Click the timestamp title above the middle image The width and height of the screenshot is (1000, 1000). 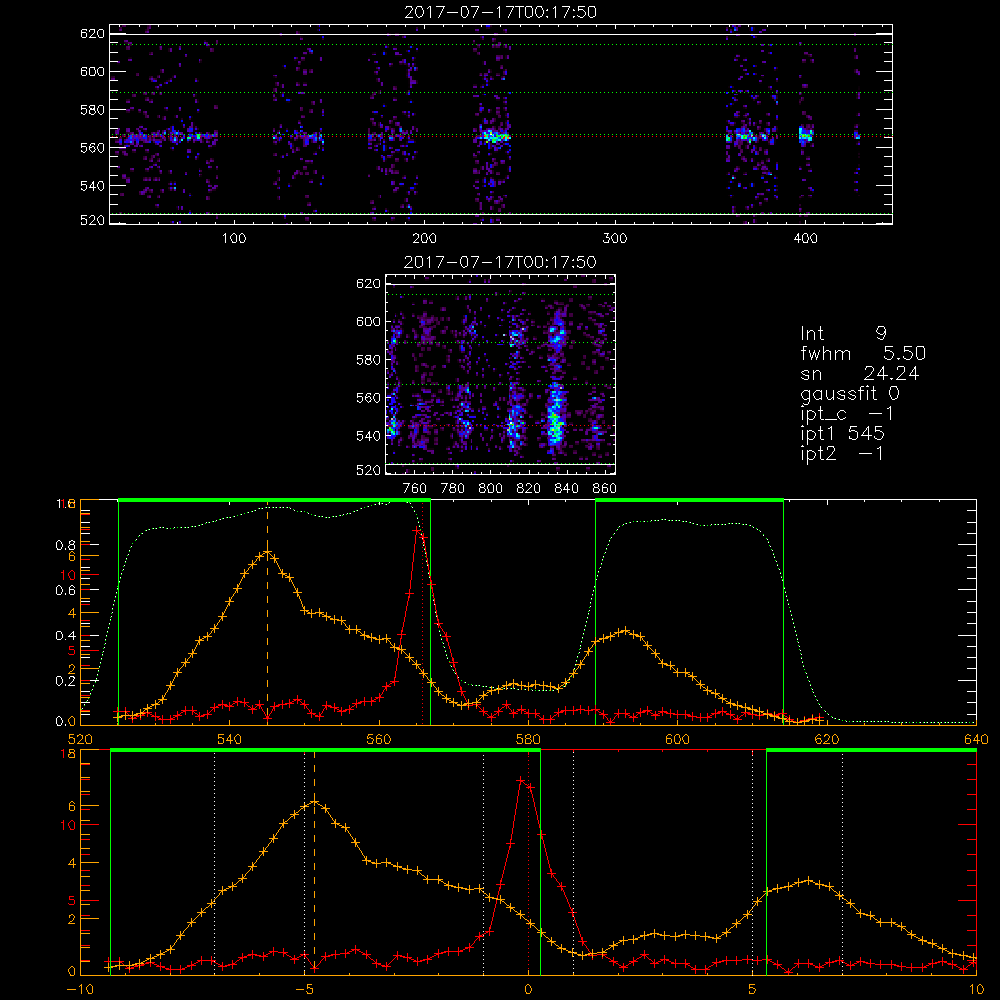501,262
